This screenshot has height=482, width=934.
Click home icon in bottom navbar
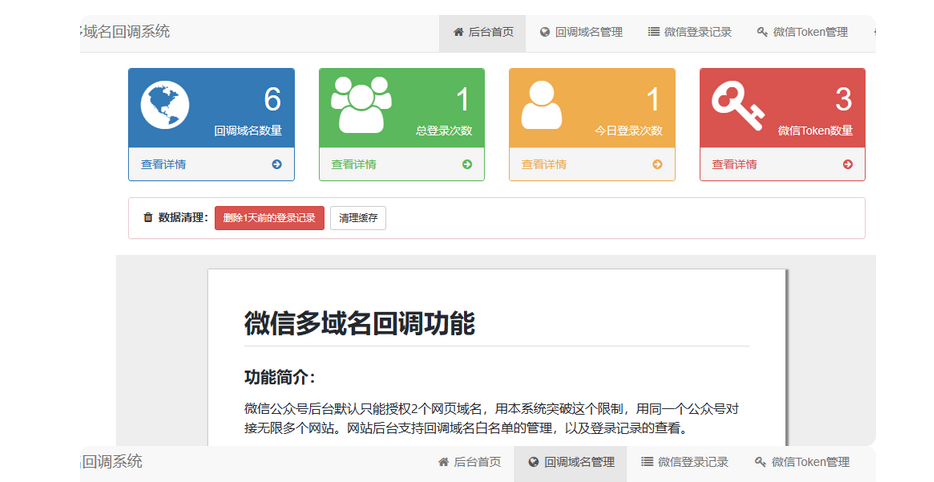(x=443, y=462)
